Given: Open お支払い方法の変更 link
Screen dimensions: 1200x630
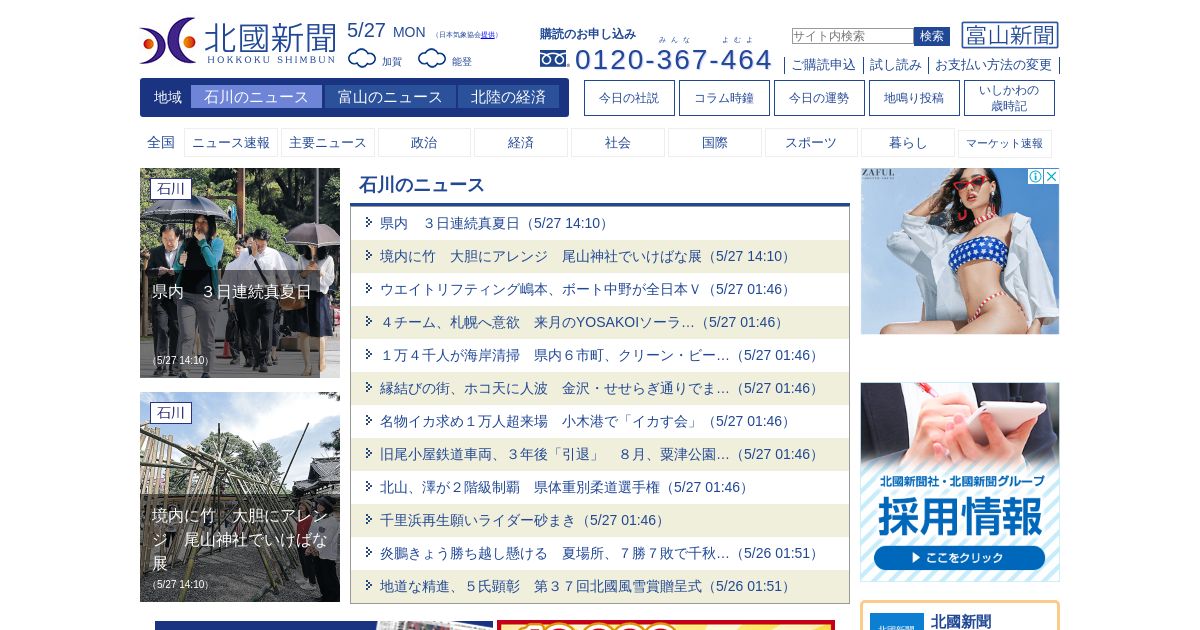Looking at the screenshot, I should 993,65.
